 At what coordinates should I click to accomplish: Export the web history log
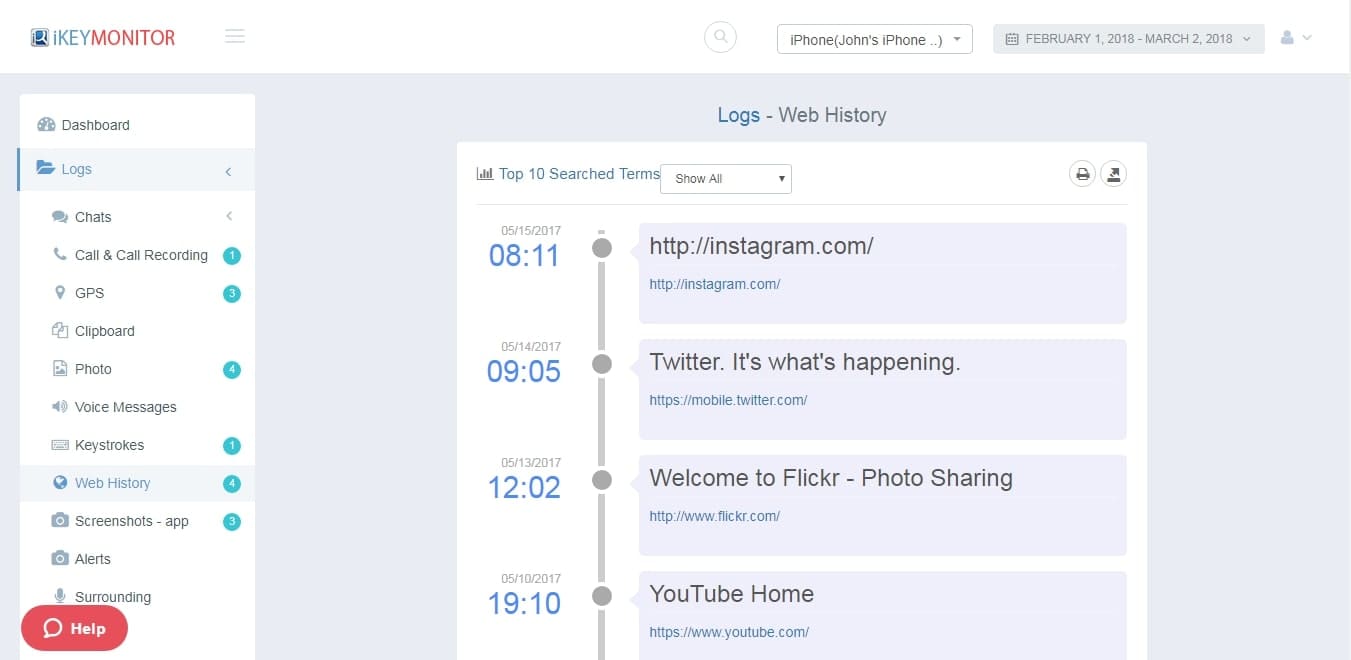point(1113,174)
